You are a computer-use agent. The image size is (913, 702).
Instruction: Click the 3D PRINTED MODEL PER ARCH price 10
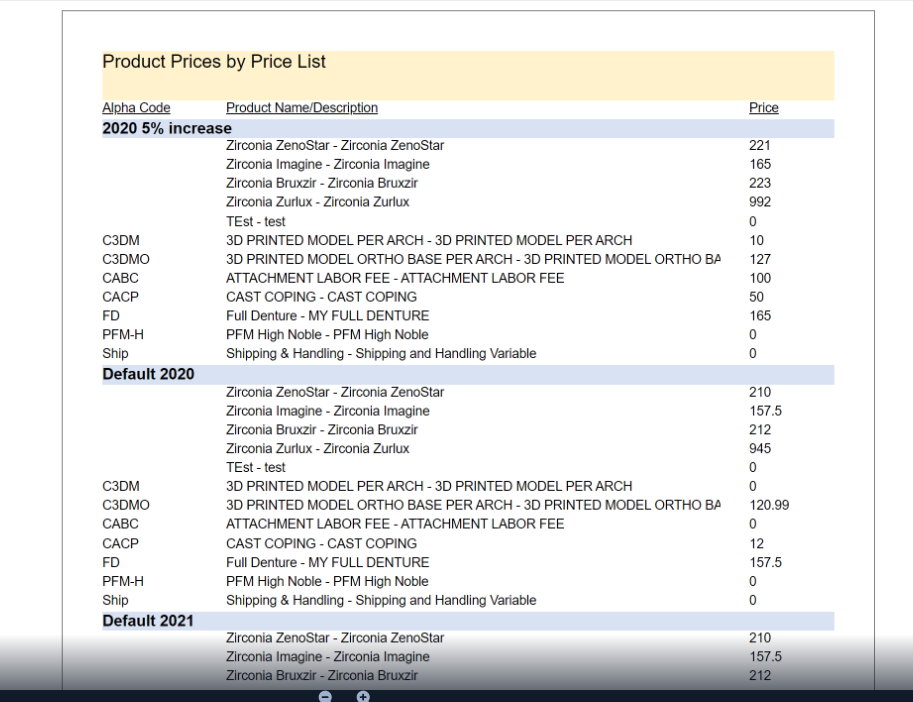(x=756, y=240)
